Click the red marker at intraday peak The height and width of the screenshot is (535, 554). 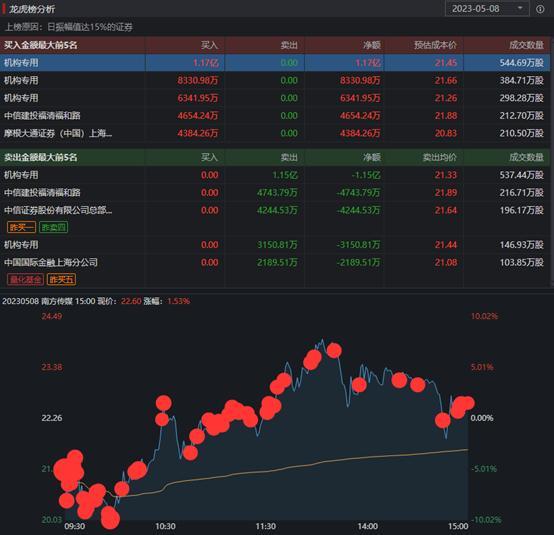[x=334, y=351]
